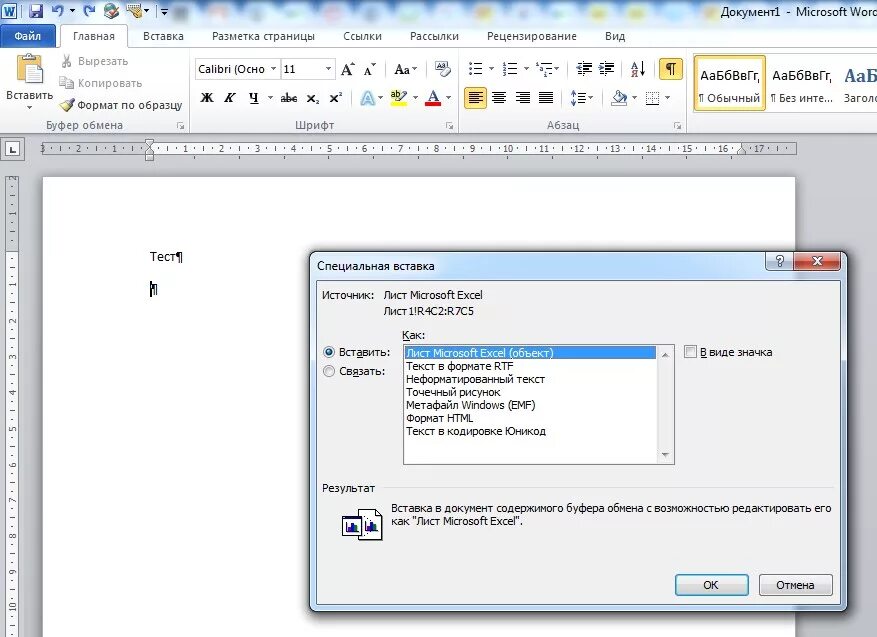Select Текст в кодировке Юникод item
877x637 pixels.
476,431
